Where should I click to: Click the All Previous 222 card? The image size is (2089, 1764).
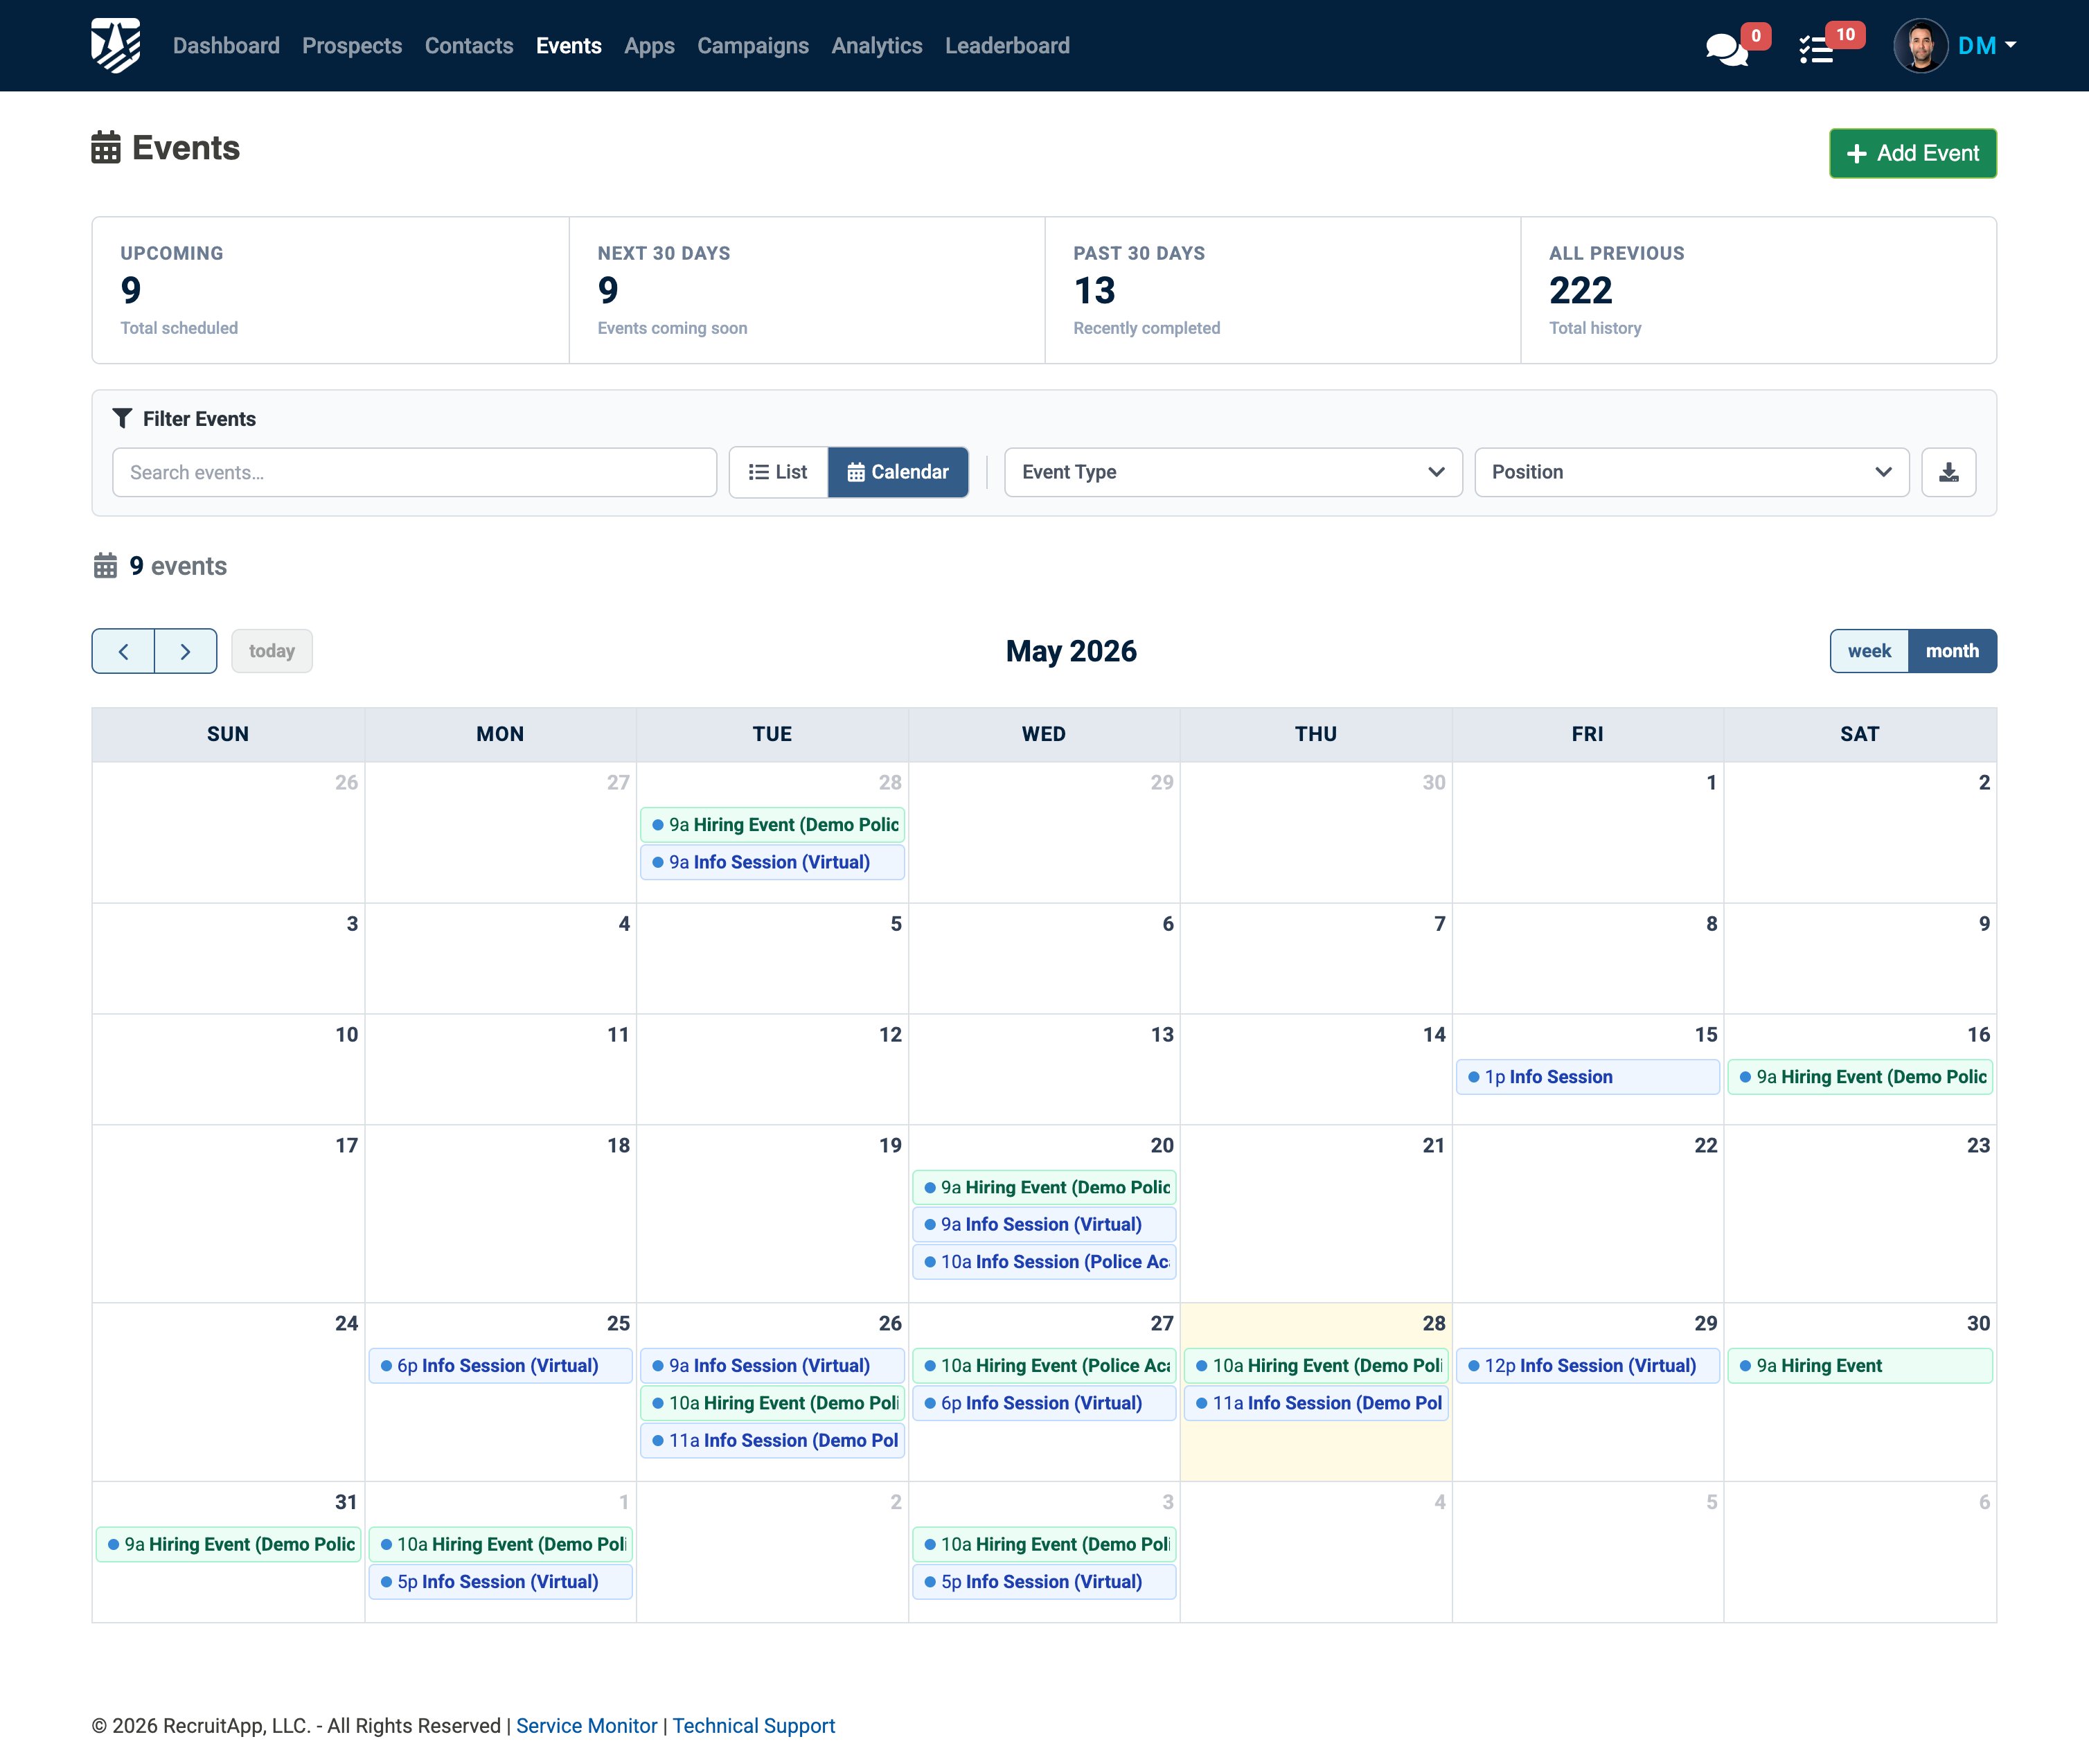pyautogui.click(x=1758, y=290)
